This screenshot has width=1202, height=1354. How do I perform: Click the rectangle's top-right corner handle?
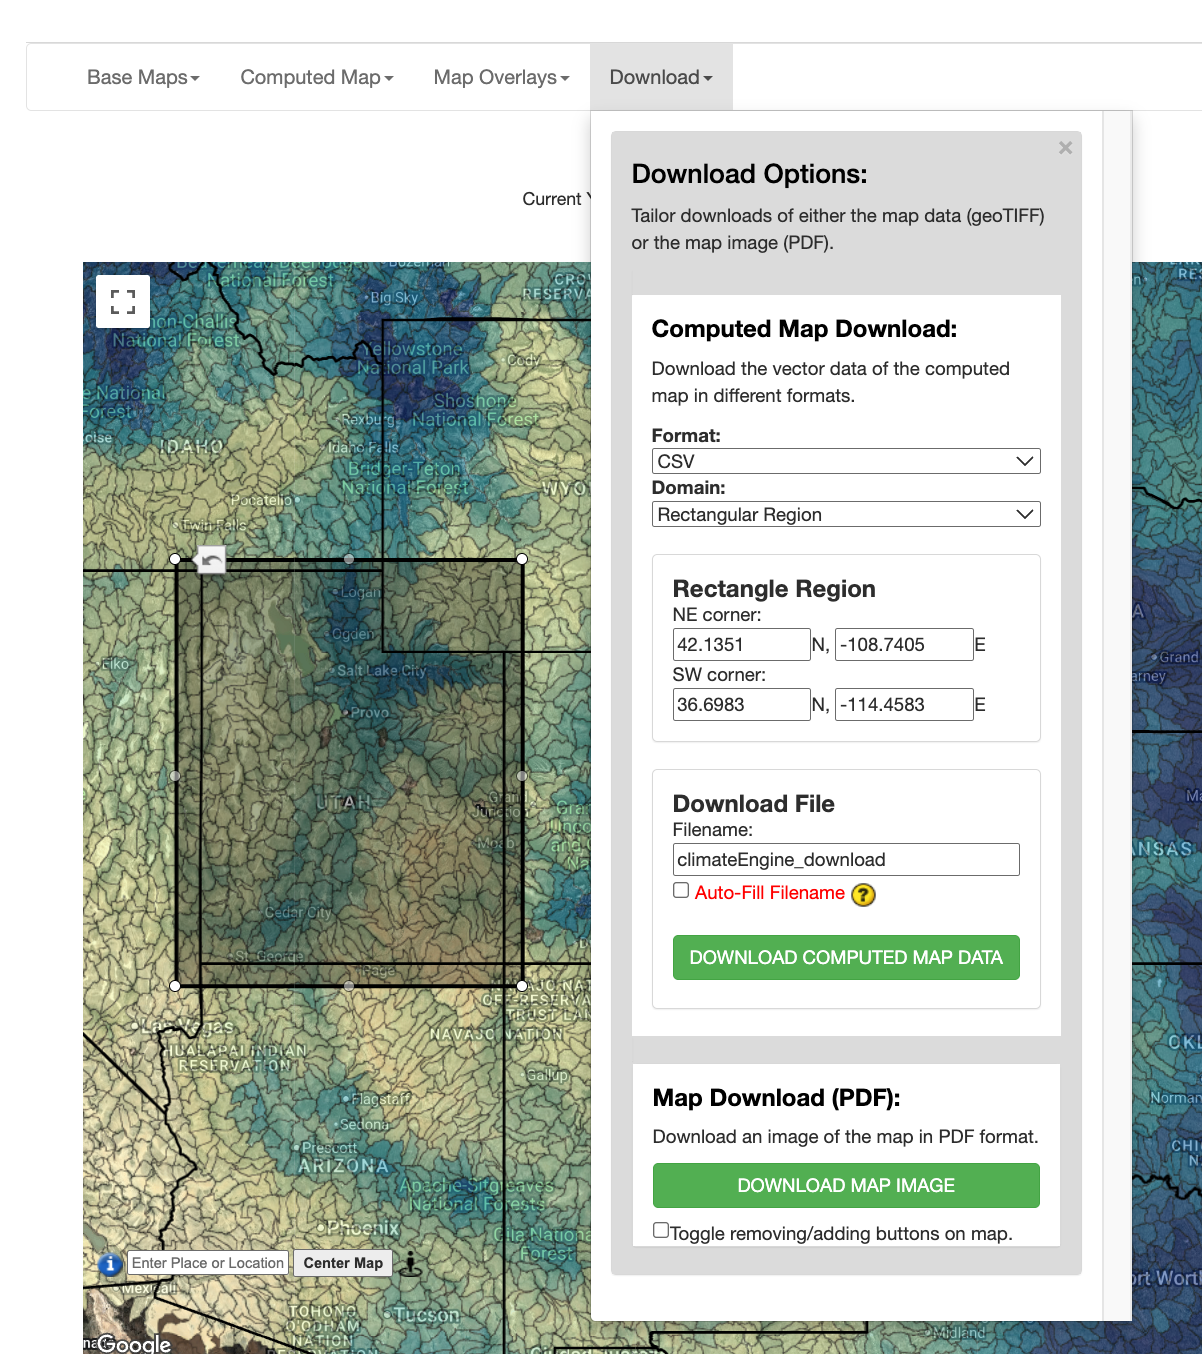(x=522, y=559)
